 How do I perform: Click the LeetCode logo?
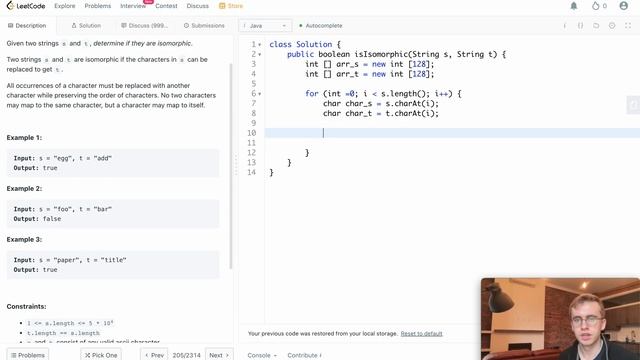[x=26, y=6]
